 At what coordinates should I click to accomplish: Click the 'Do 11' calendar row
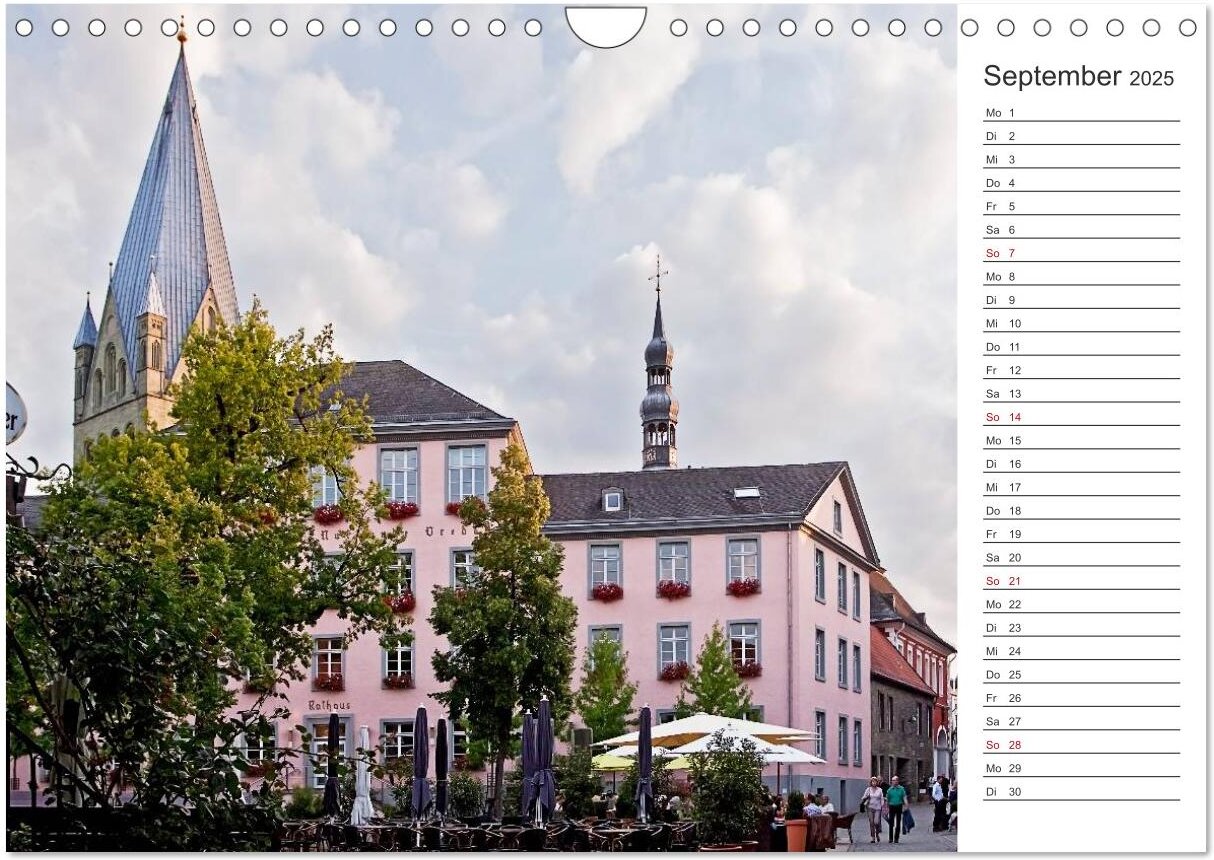[1081, 347]
